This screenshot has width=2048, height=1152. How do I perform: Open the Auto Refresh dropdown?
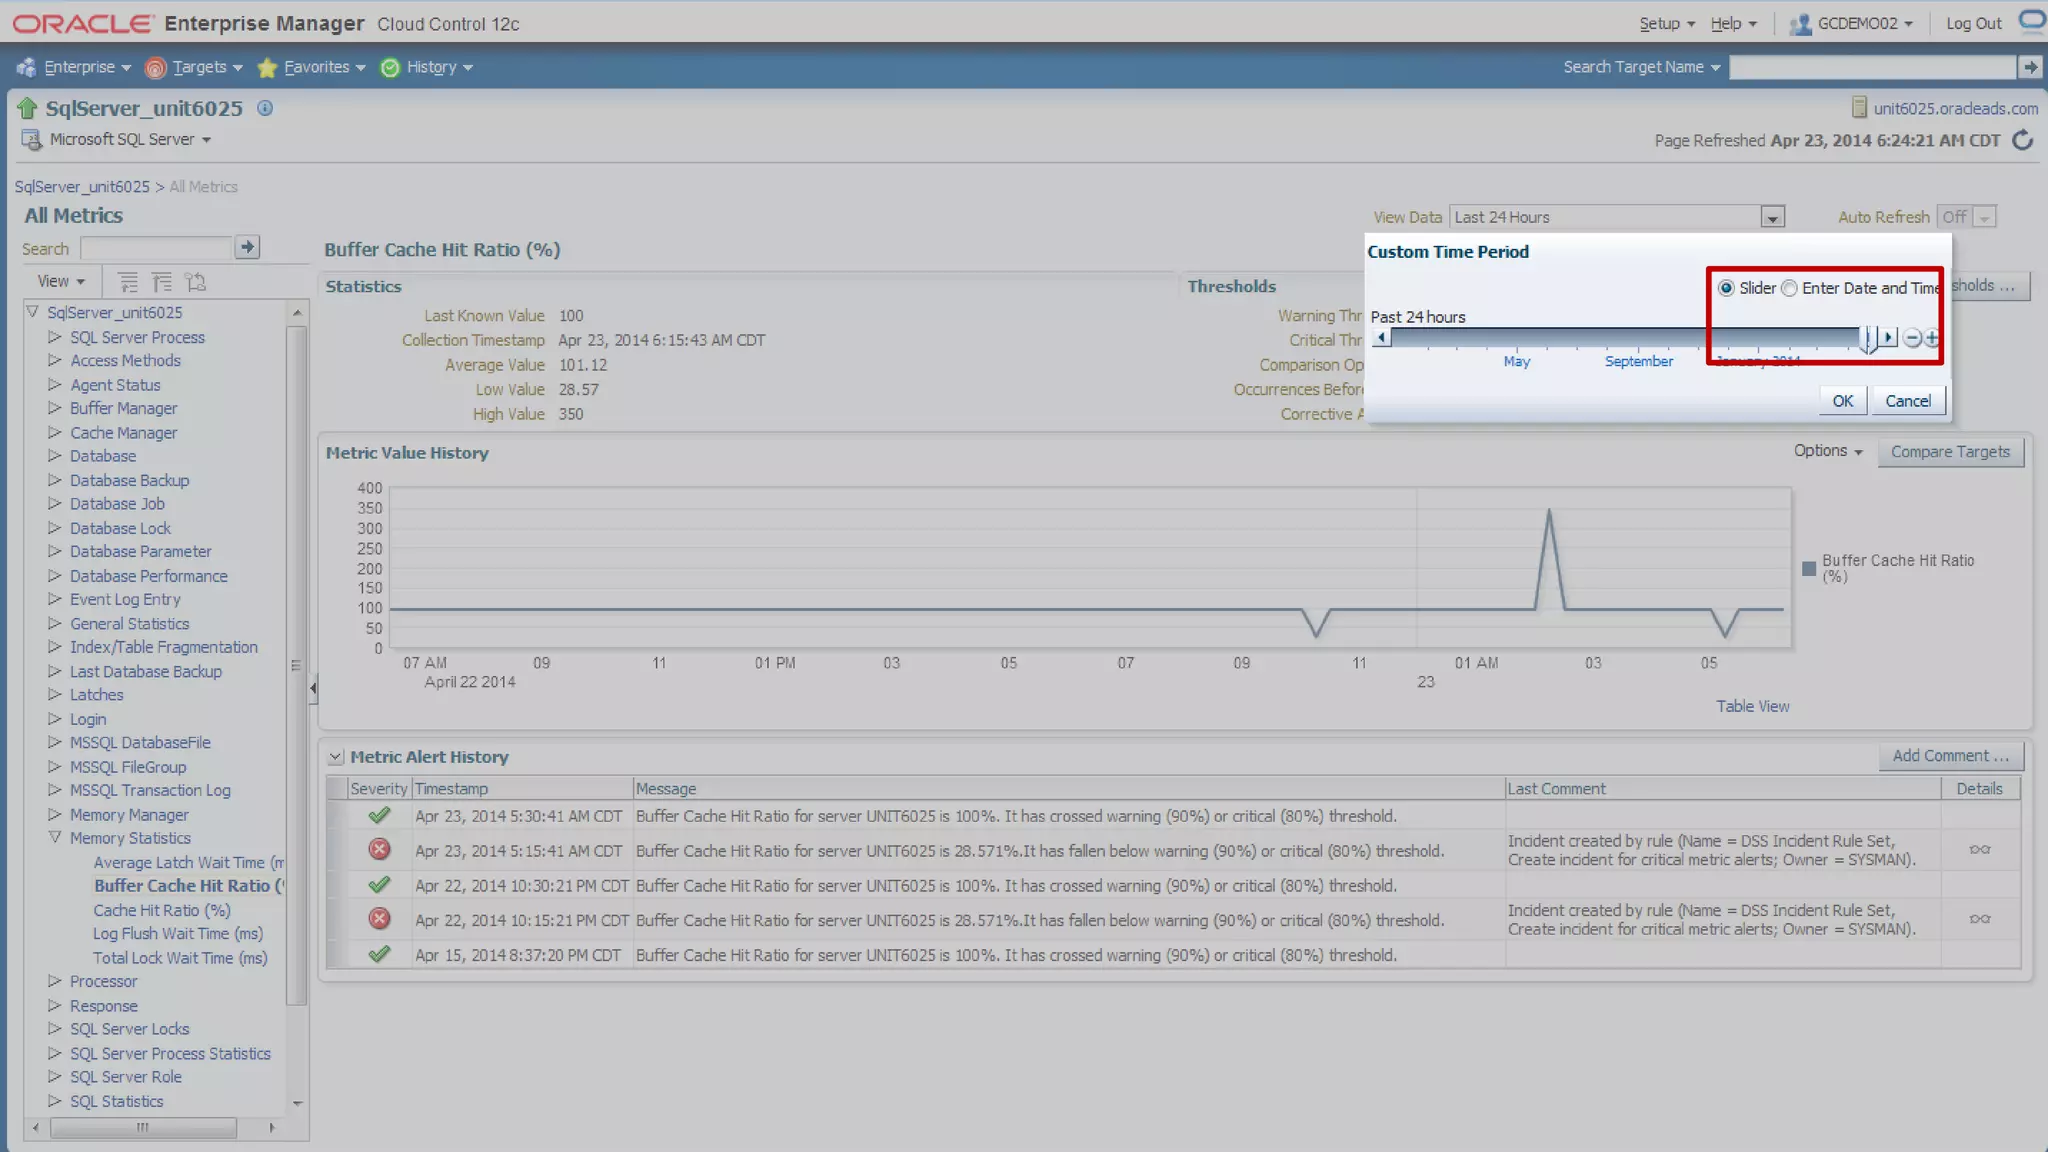coord(1985,217)
